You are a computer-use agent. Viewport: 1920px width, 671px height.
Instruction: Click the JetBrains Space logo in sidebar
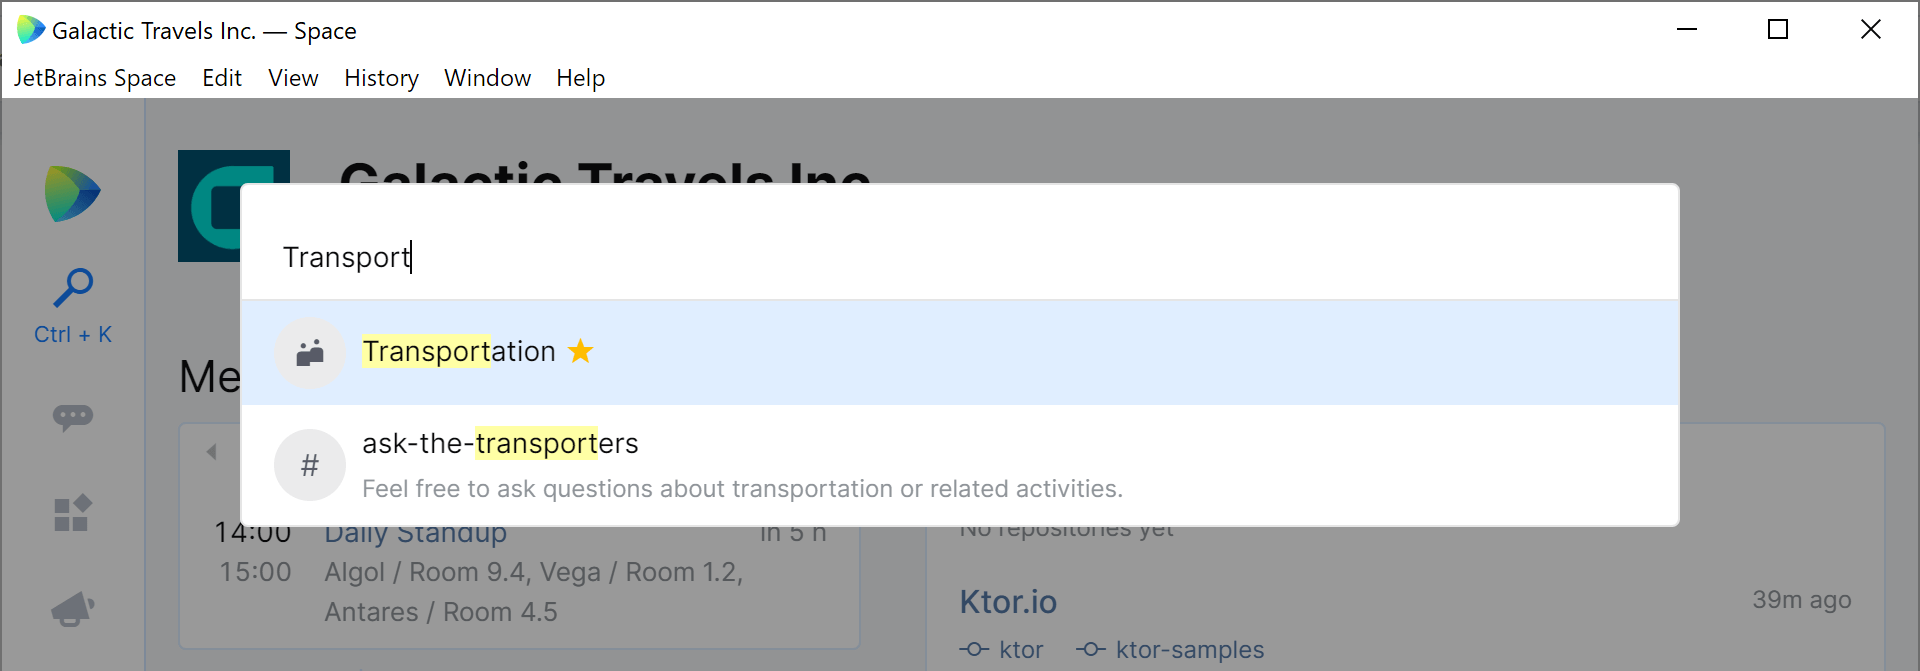[72, 193]
